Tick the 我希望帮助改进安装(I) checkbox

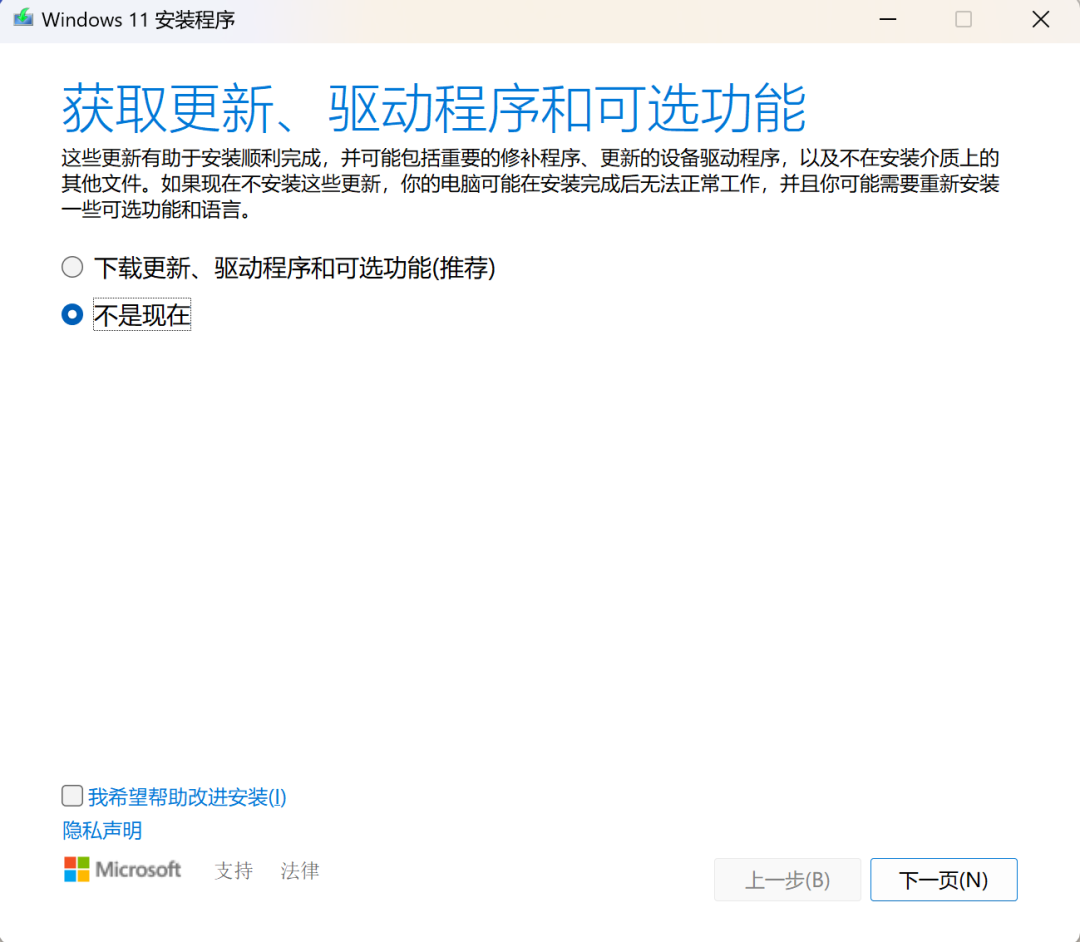(72, 796)
